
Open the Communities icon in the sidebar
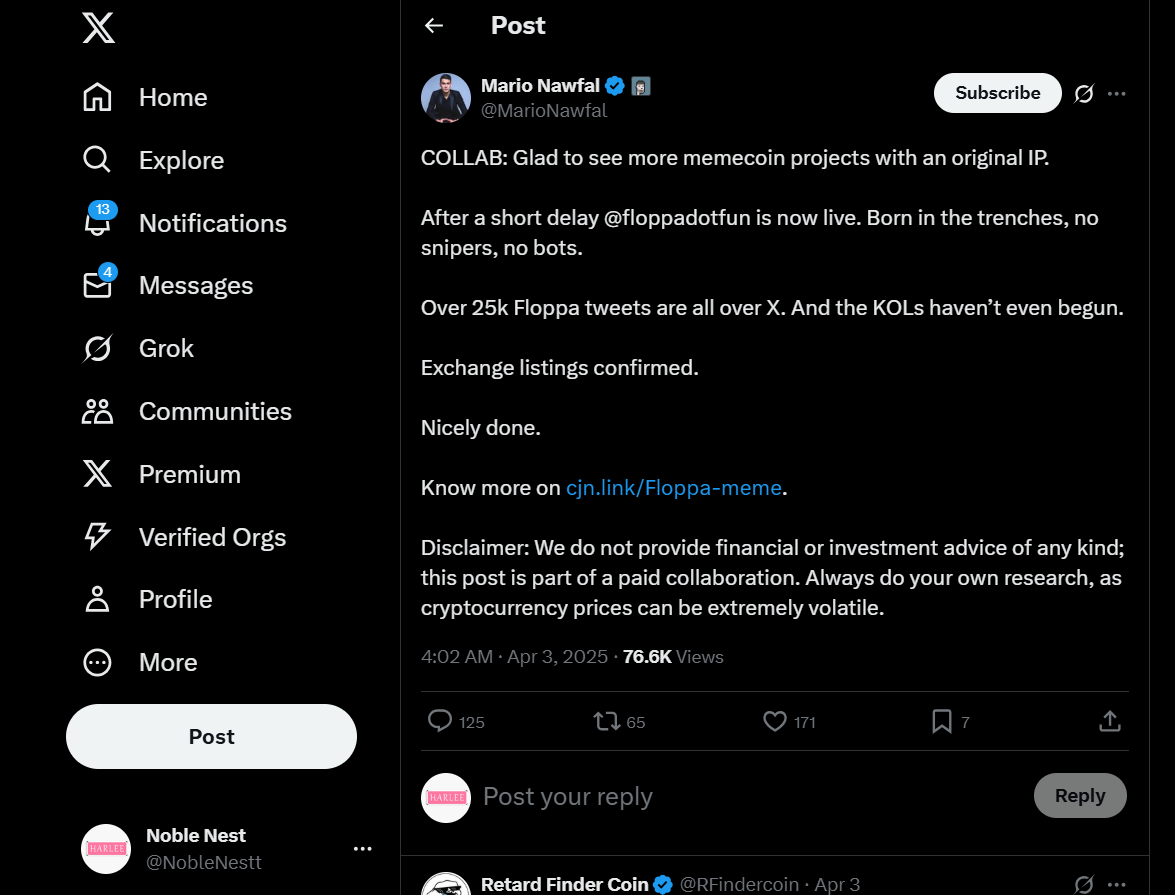coord(97,412)
